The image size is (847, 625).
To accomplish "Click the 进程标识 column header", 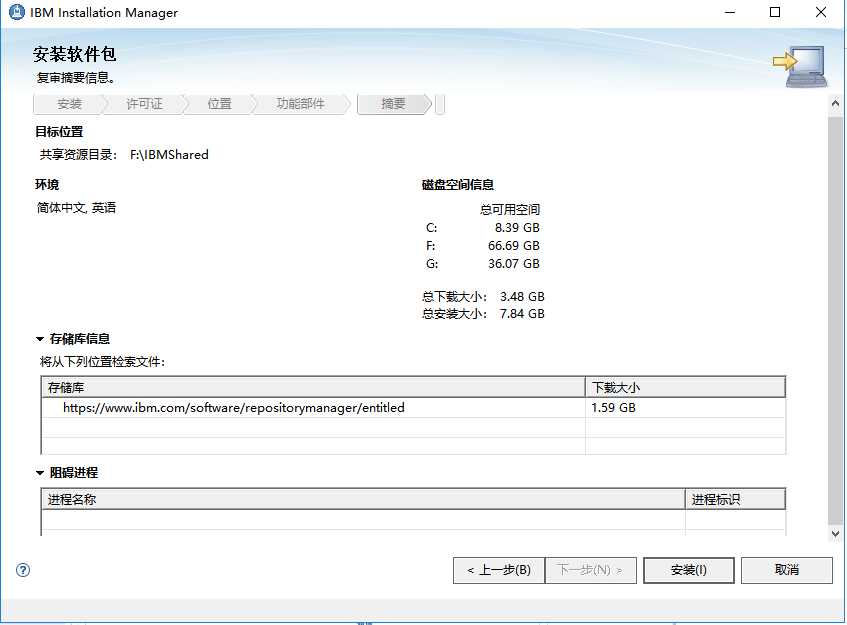I will [x=735, y=500].
